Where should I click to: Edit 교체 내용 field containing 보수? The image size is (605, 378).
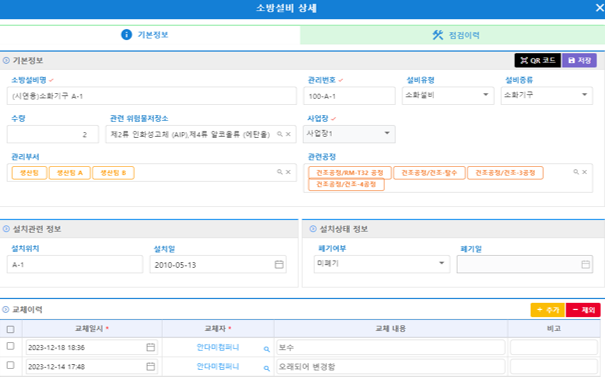tap(391, 348)
